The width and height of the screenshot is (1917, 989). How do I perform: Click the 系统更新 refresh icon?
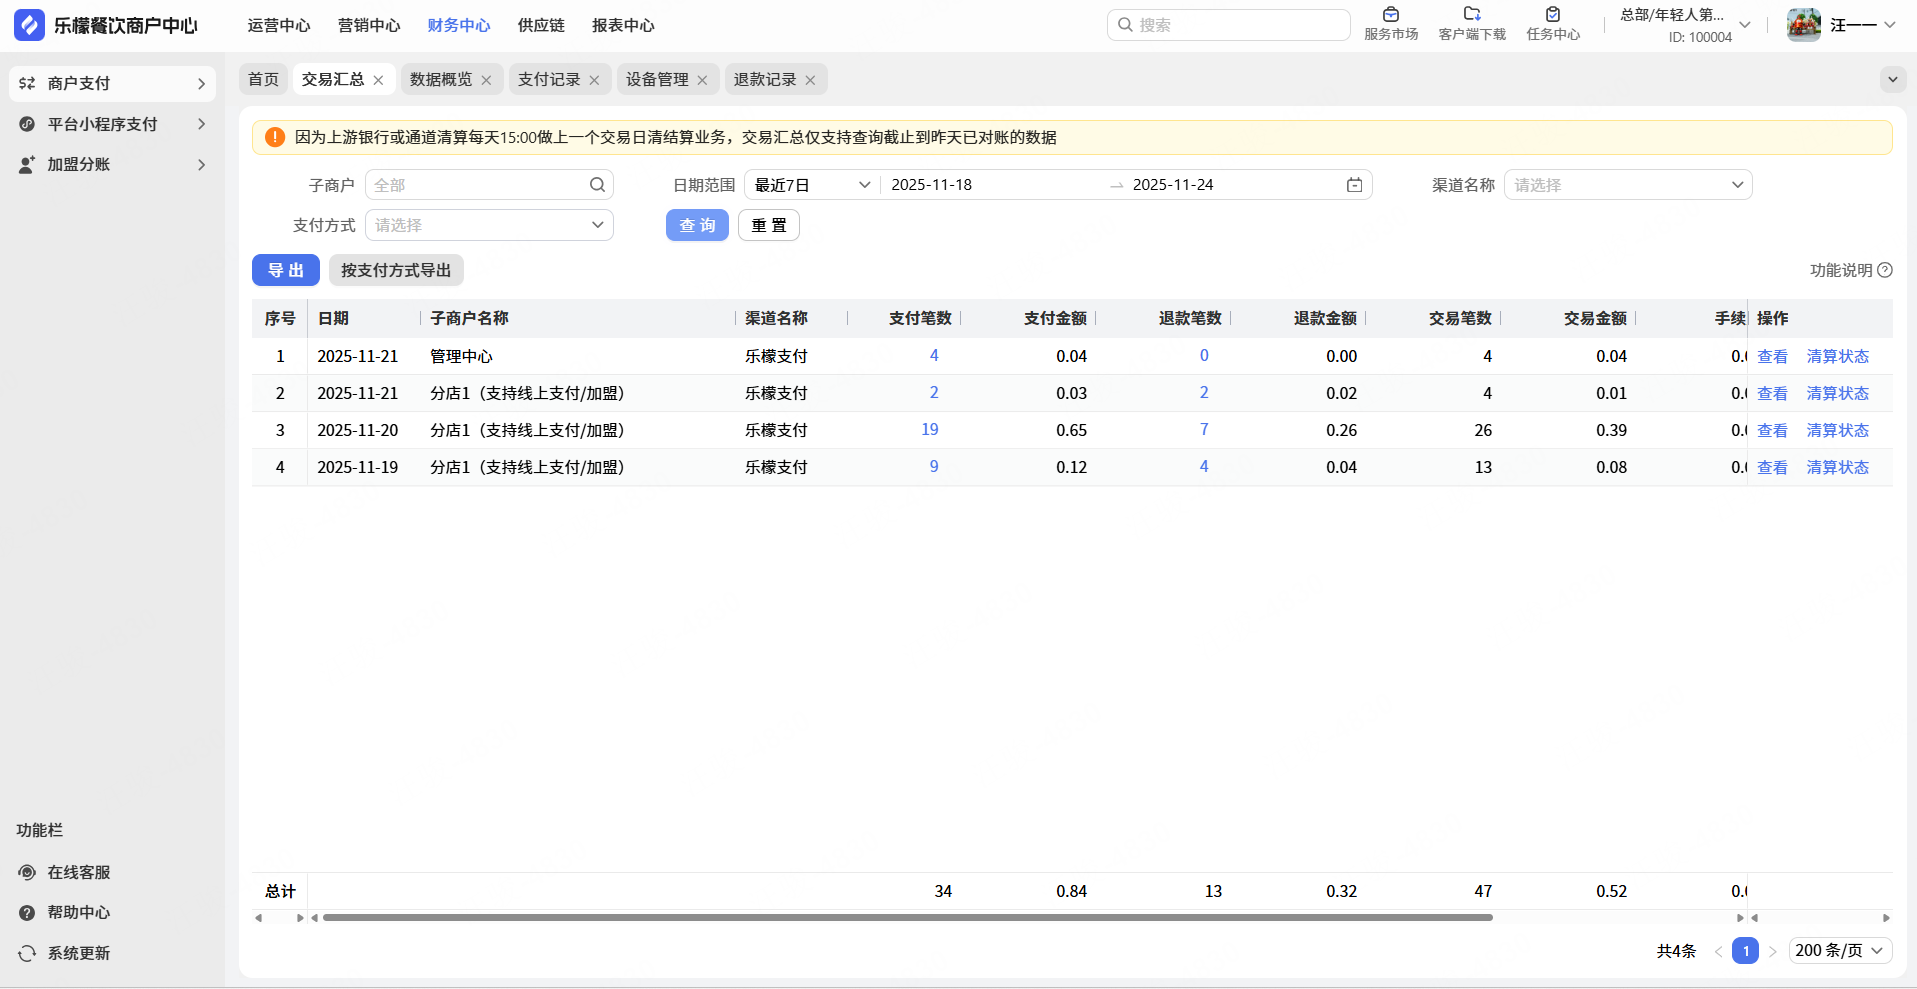[27, 953]
